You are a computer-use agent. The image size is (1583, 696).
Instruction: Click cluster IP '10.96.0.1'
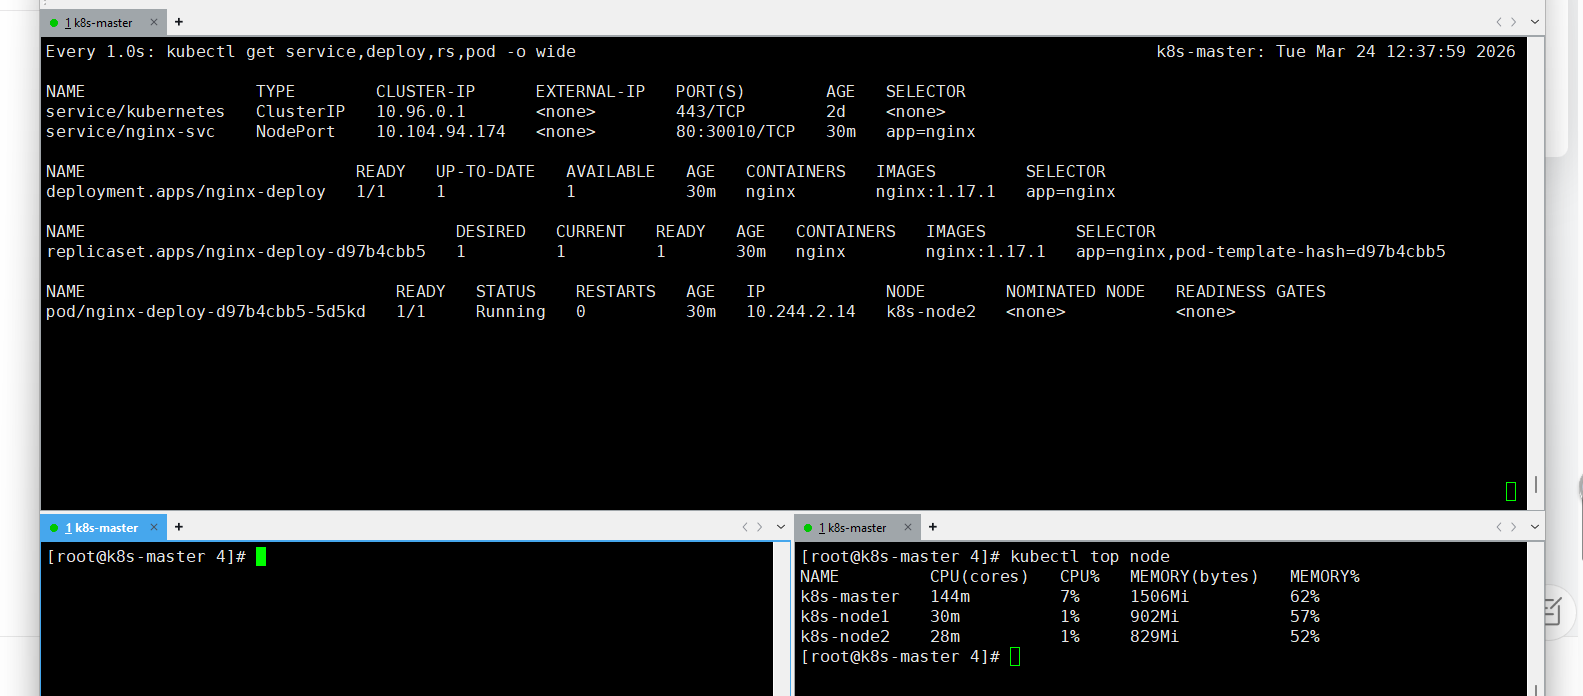[421, 112]
